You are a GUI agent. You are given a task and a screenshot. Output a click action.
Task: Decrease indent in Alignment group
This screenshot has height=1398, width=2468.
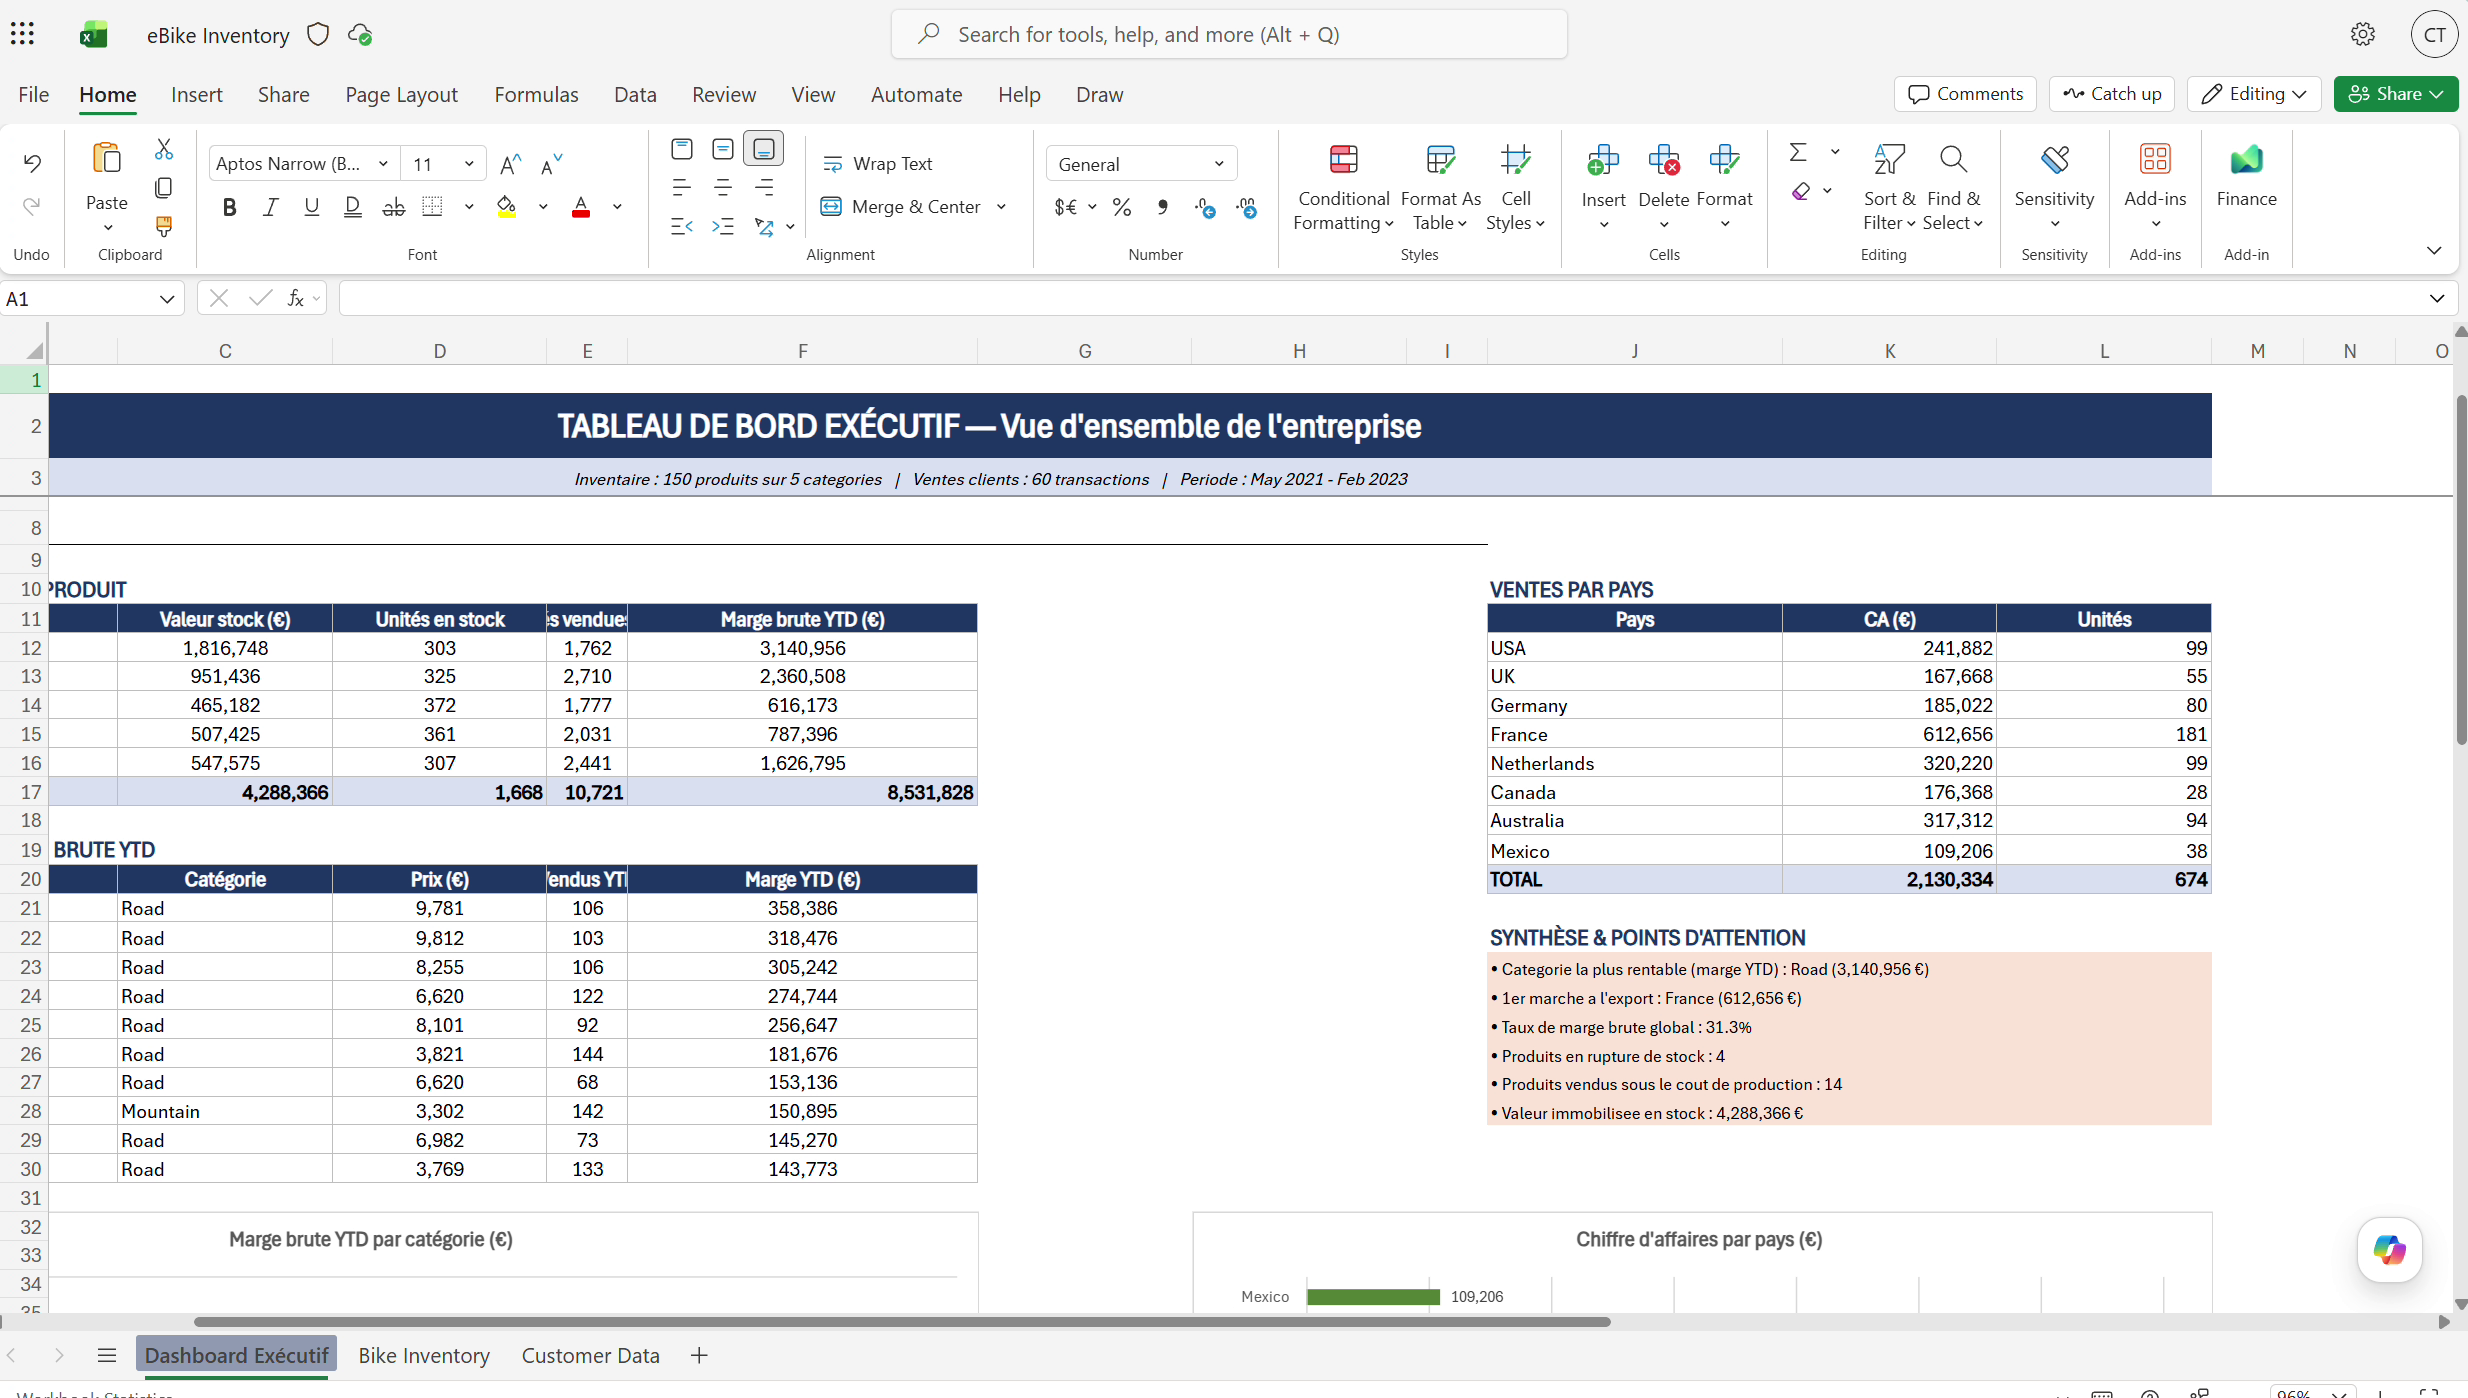tap(682, 226)
